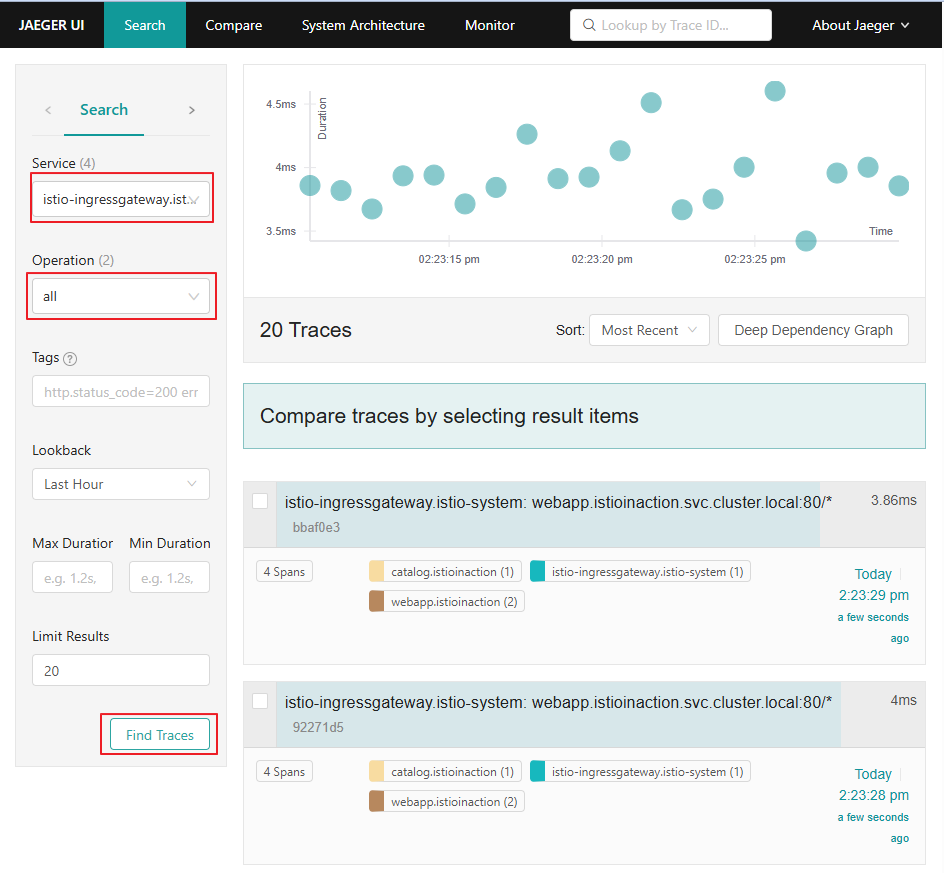Image resolution: width=944 pixels, height=873 pixels.
Task: Click istio-ingressgateway tag in trace 92271d5
Action: 640,771
